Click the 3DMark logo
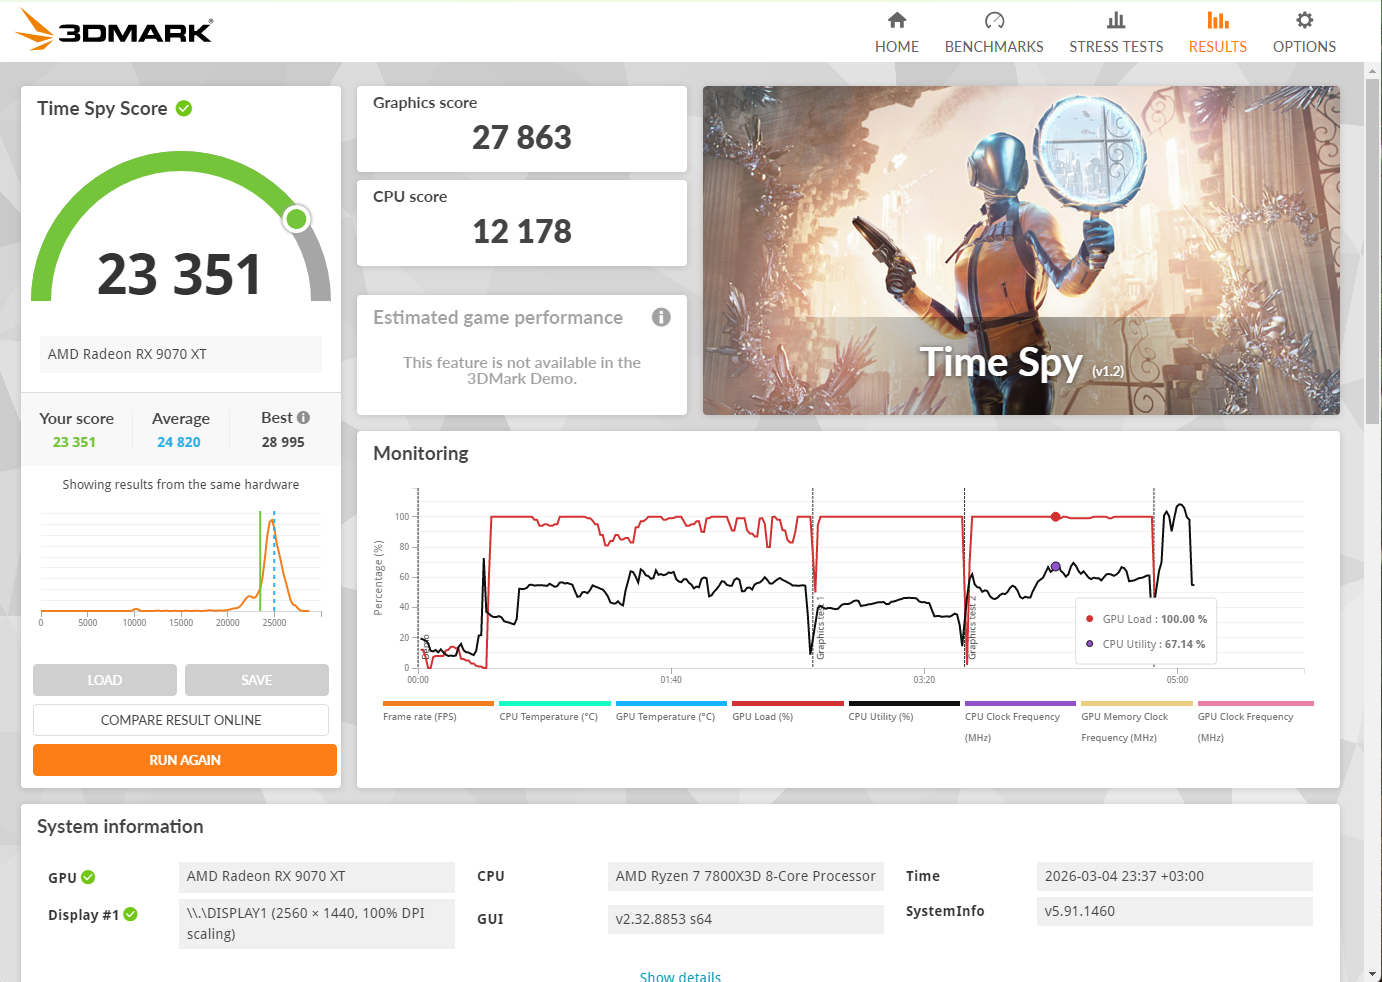This screenshot has width=1382, height=982. pyautogui.click(x=114, y=30)
